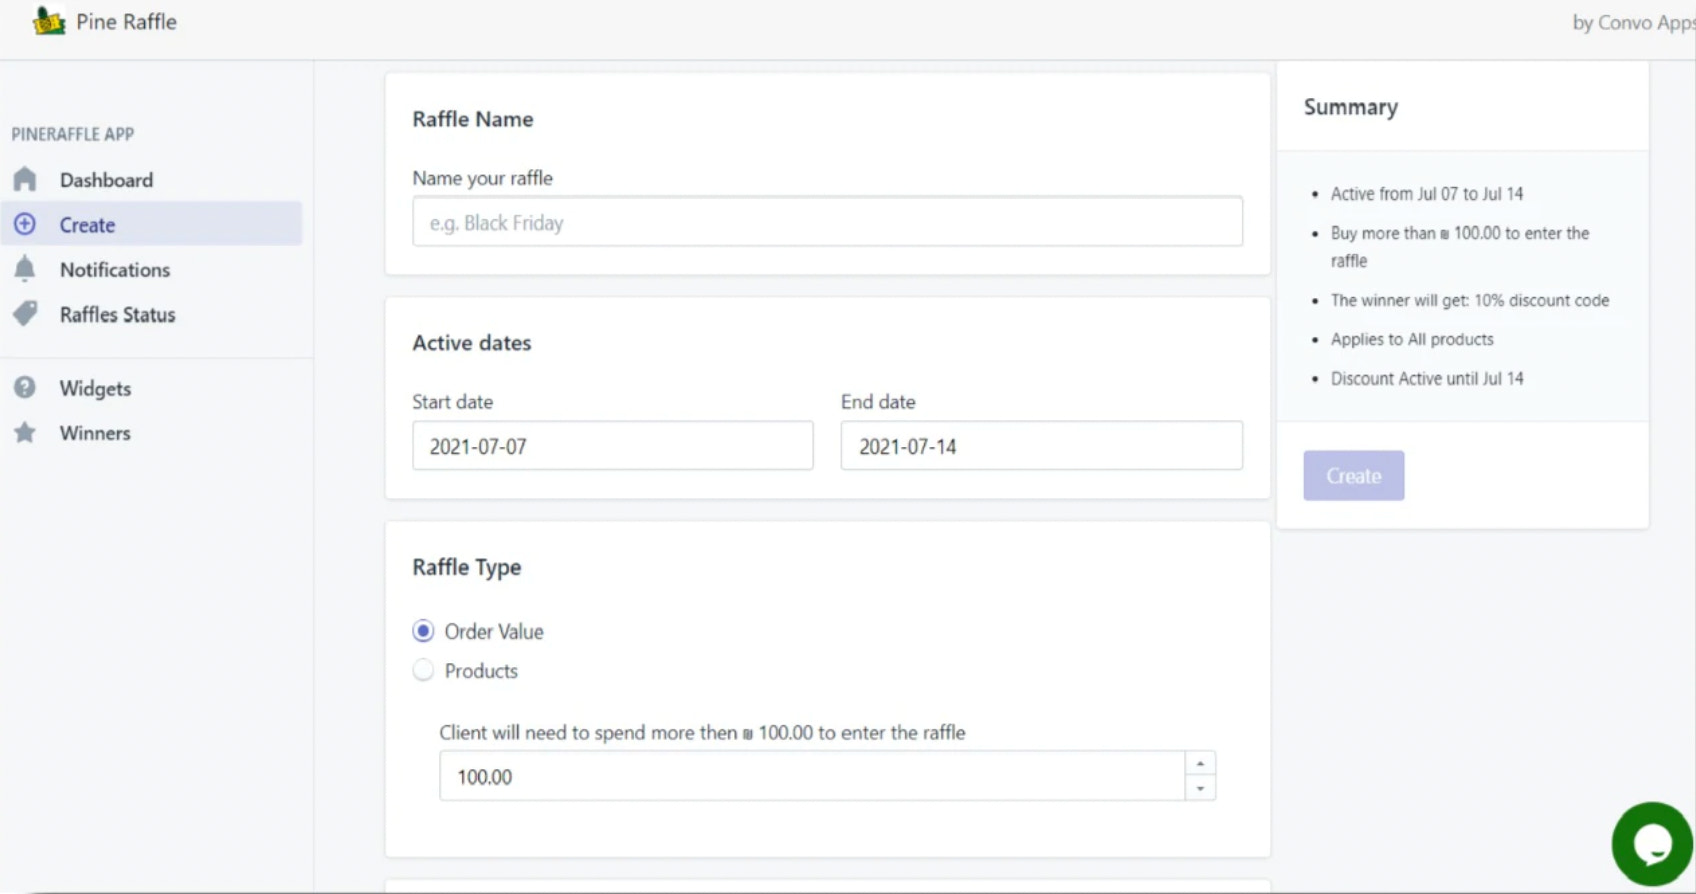The image size is (1696, 894).
Task: Click the by Convo Apps link
Action: (1632, 22)
